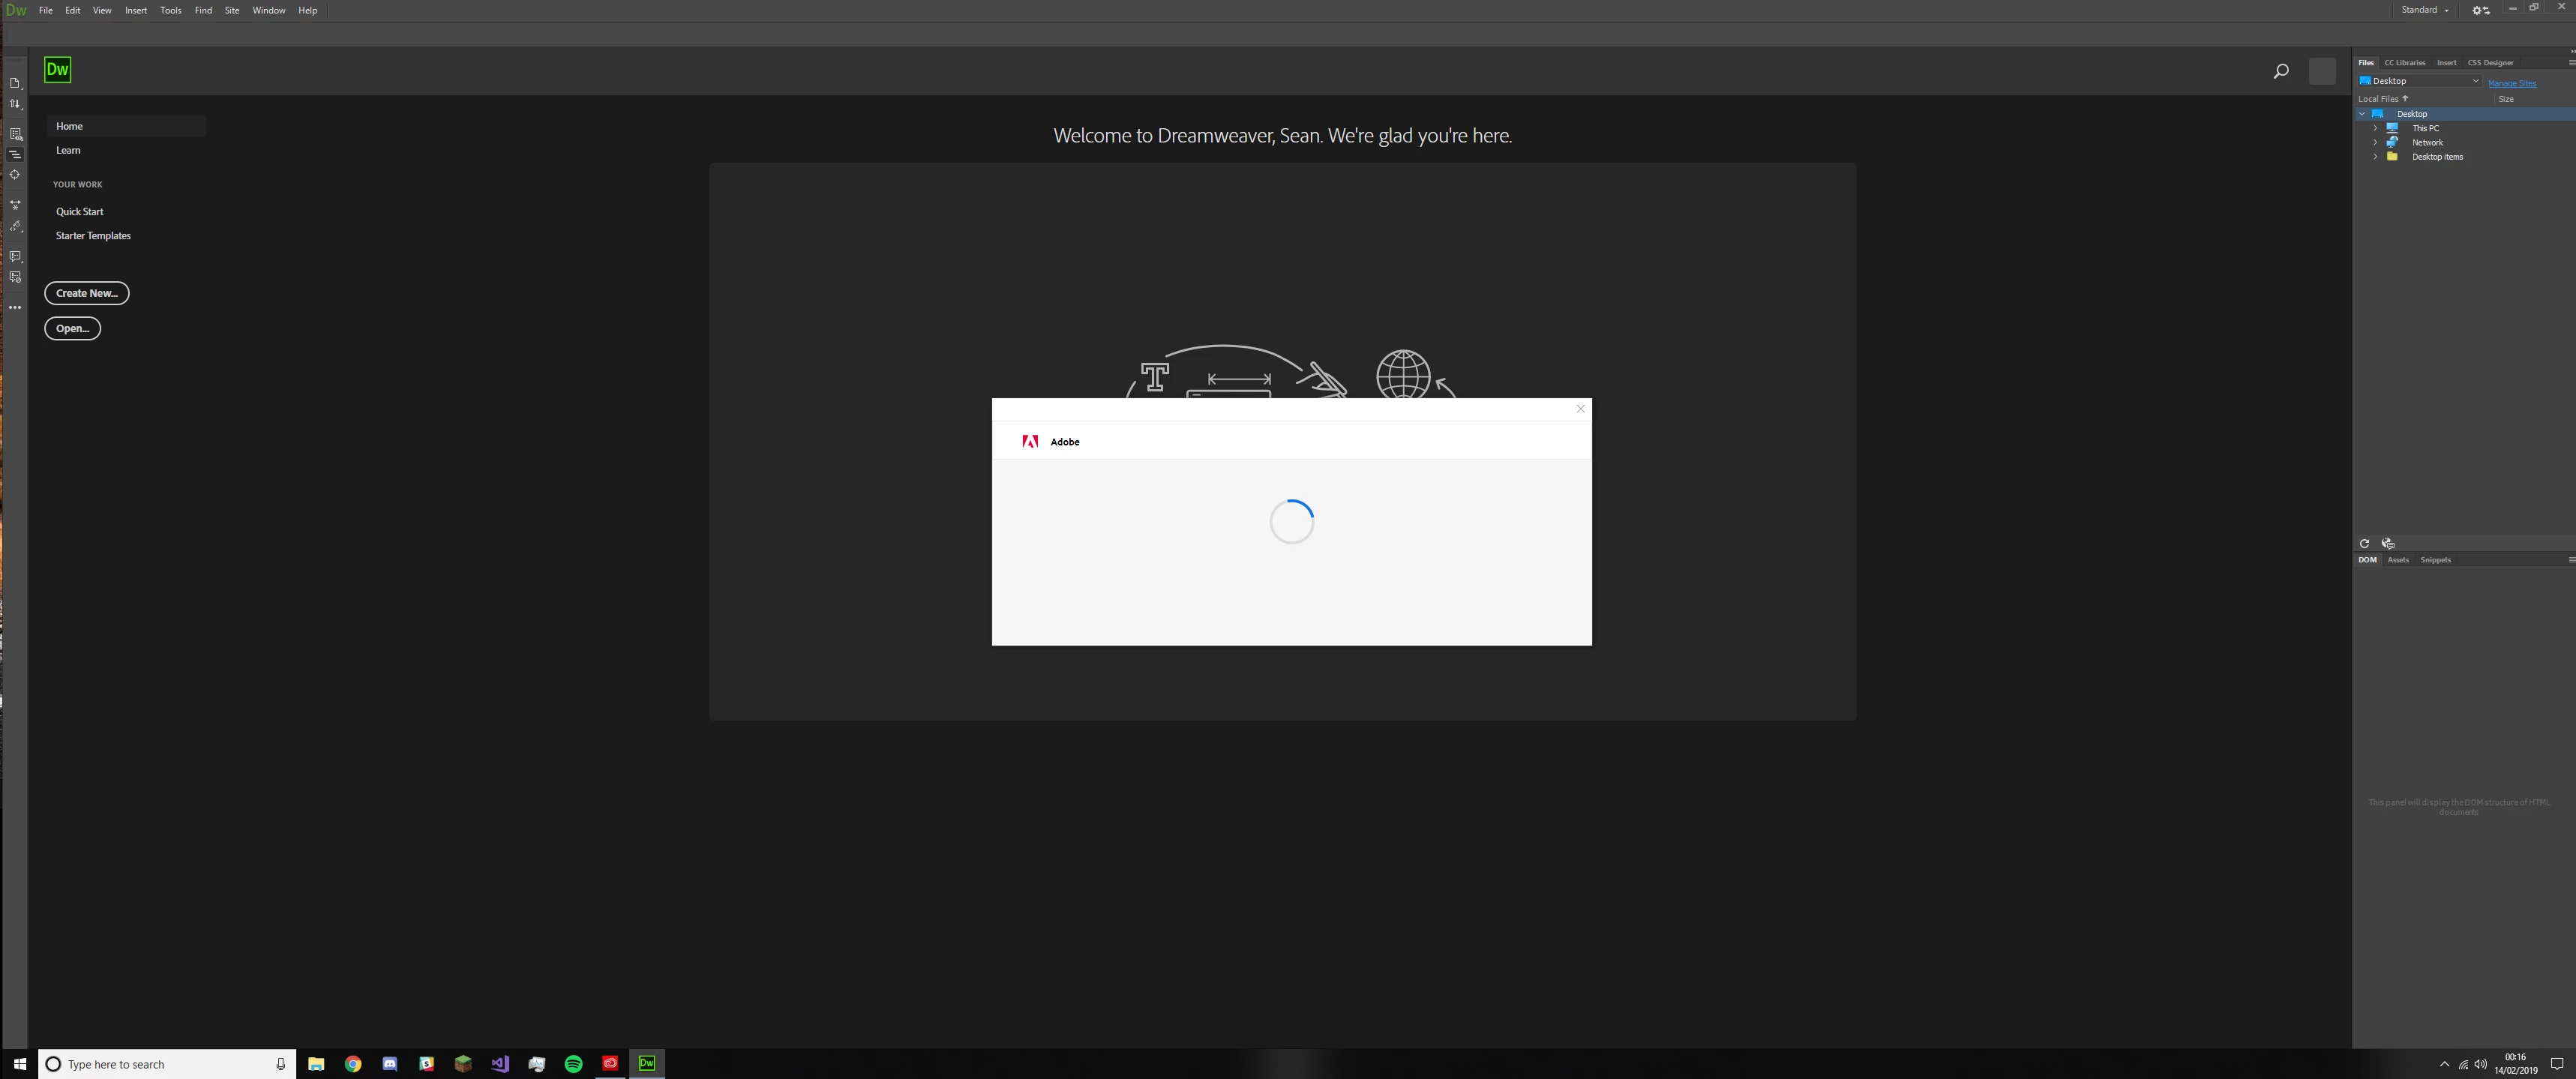The height and width of the screenshot is (1079, 2576).
Task: Open the Site menu
Action: 232,10
